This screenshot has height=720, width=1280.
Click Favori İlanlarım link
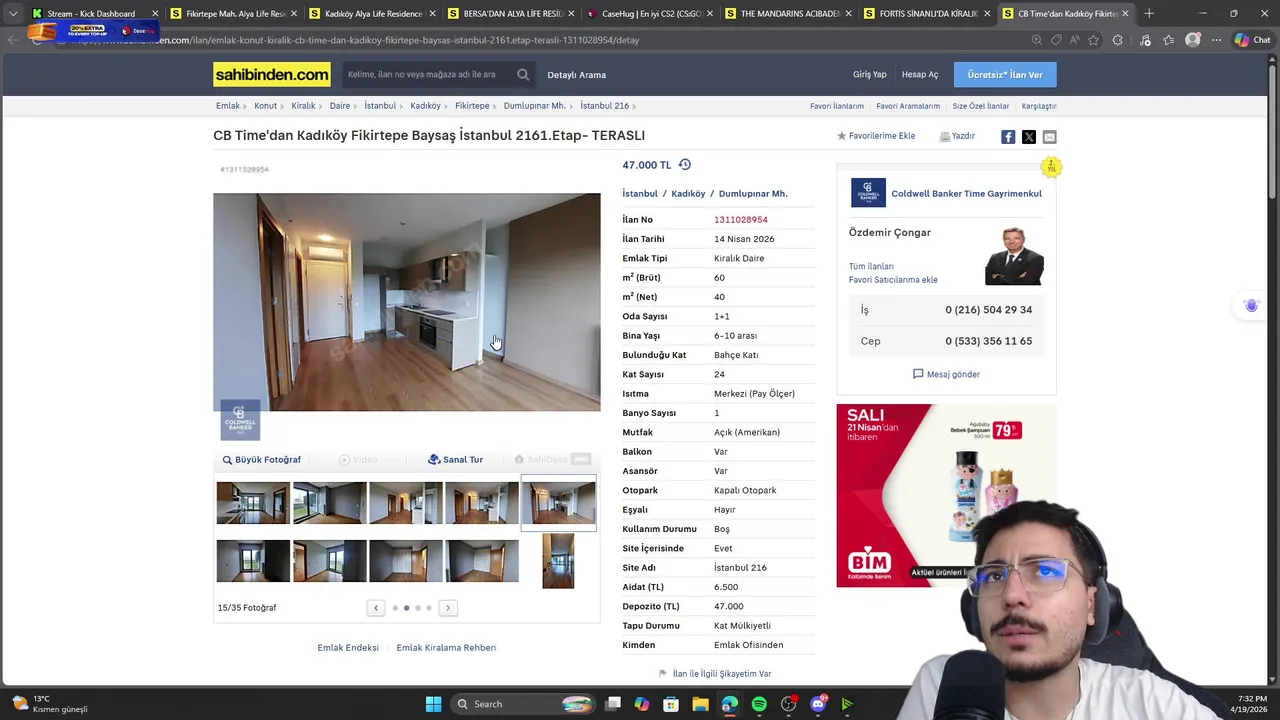837,106
